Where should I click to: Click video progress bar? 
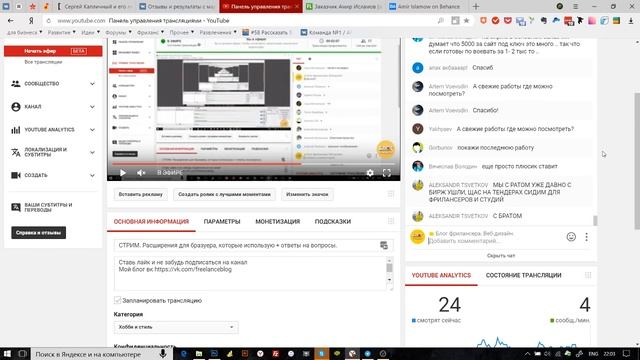coord(253,164)
